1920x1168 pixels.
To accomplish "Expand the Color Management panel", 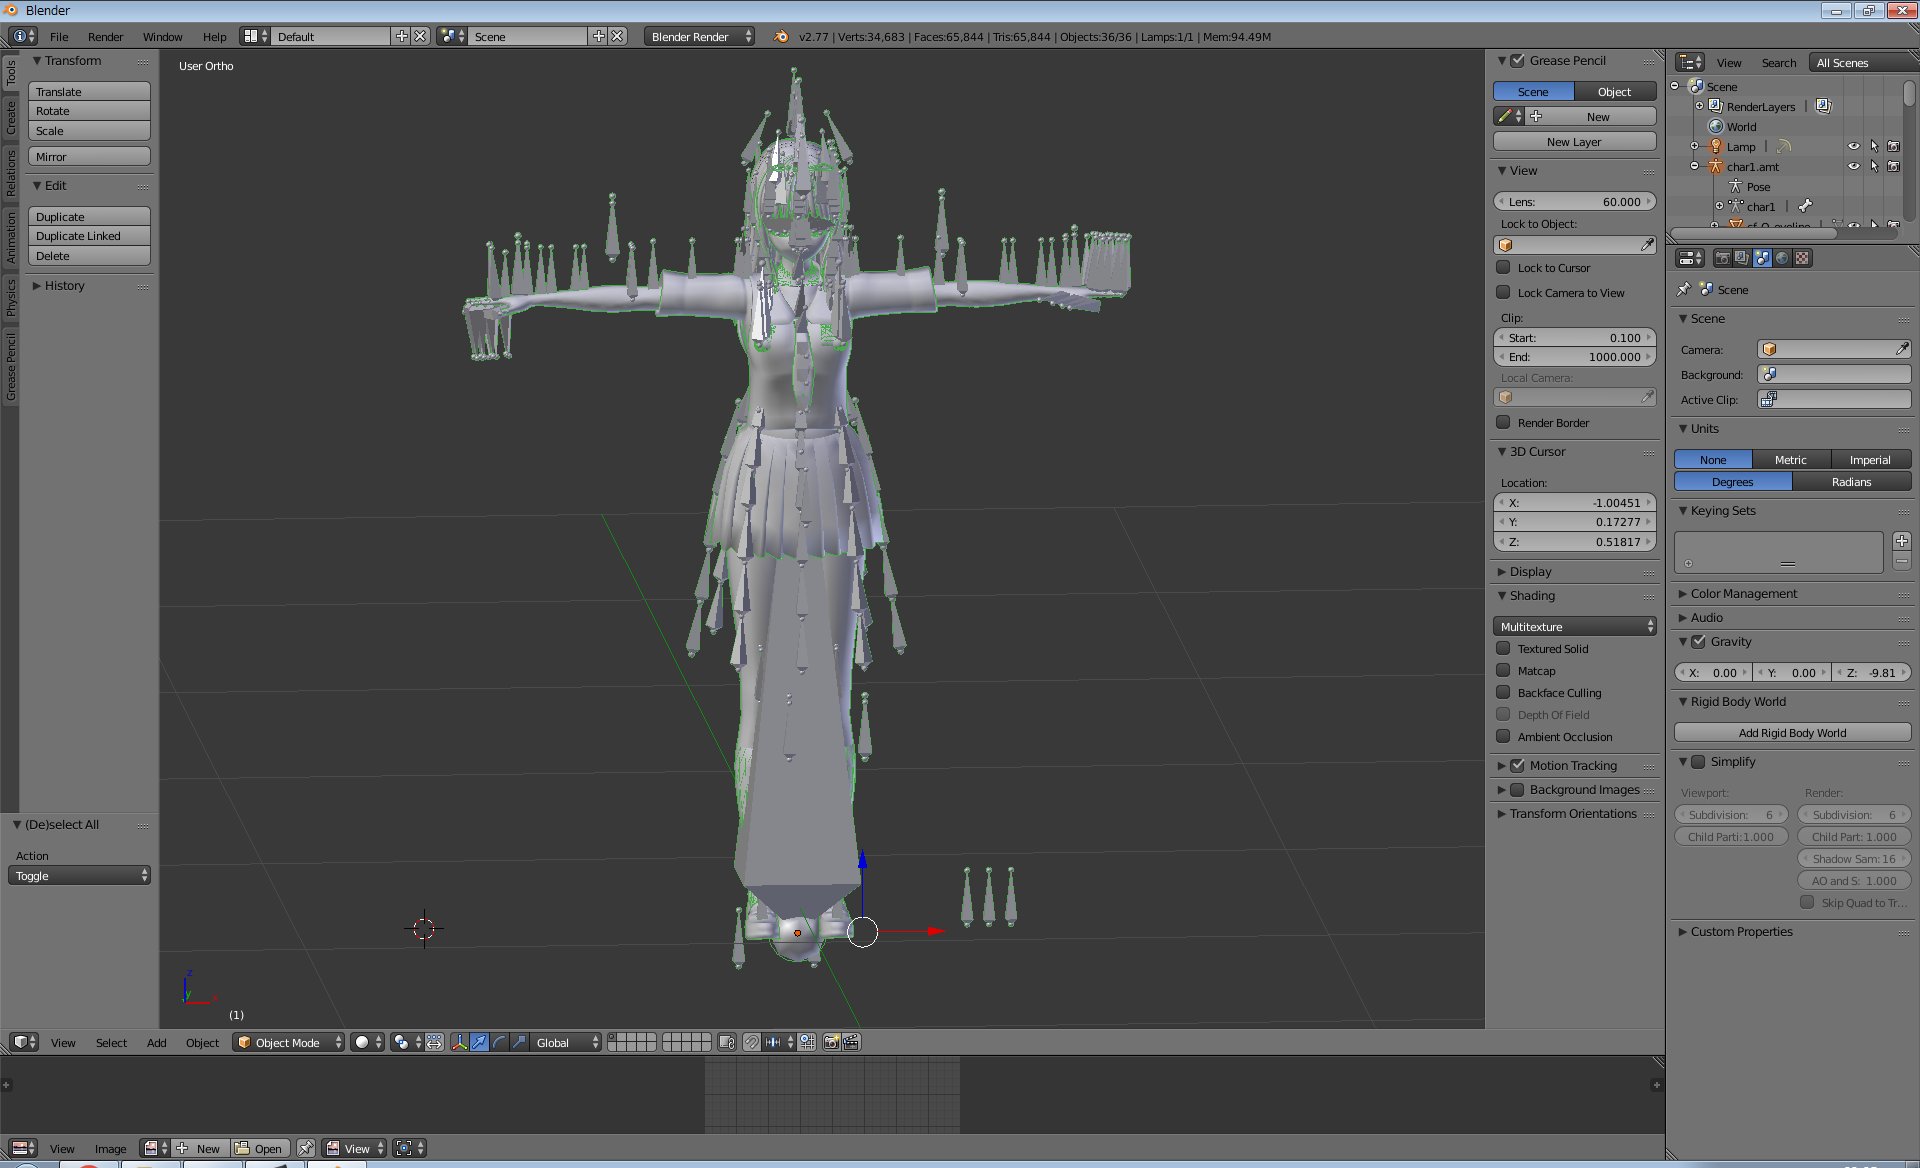I will pos(1743,593).
